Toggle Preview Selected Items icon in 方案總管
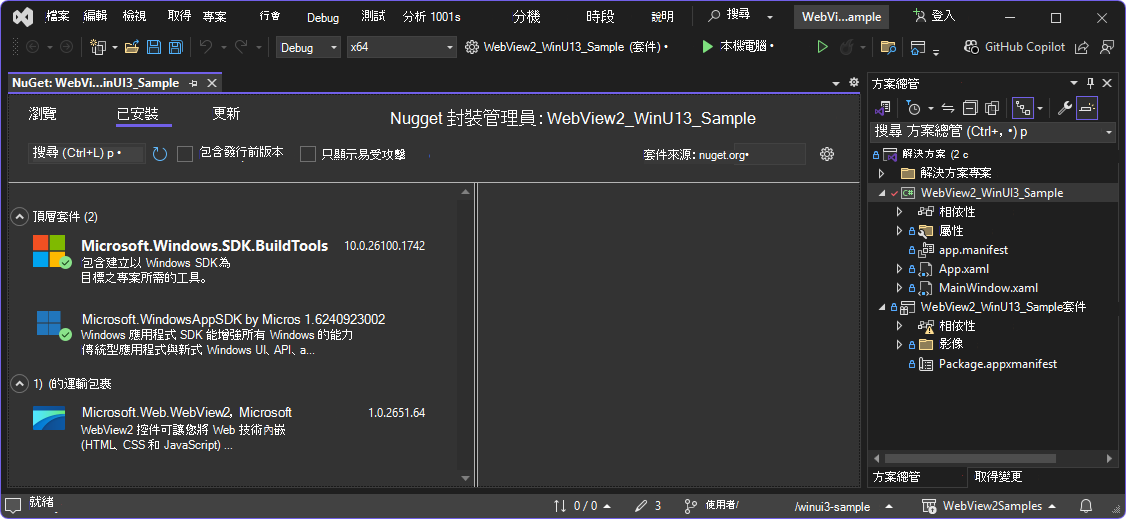 click(1087, 108)
